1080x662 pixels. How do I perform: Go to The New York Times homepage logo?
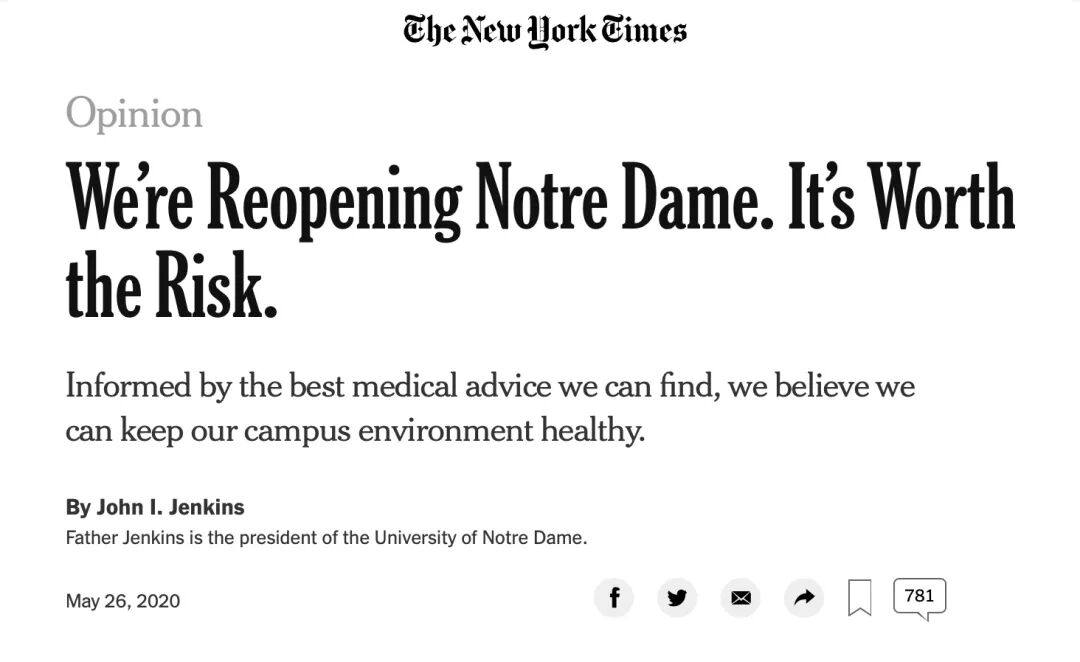[545, 31]
